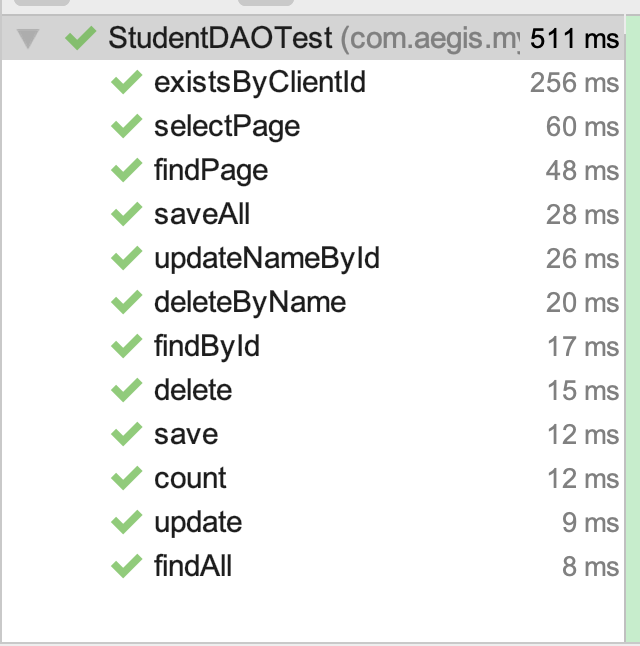Select the findAll test result
Image resolution: width=640 pixels, height=646 pixels.
[193, 567]
